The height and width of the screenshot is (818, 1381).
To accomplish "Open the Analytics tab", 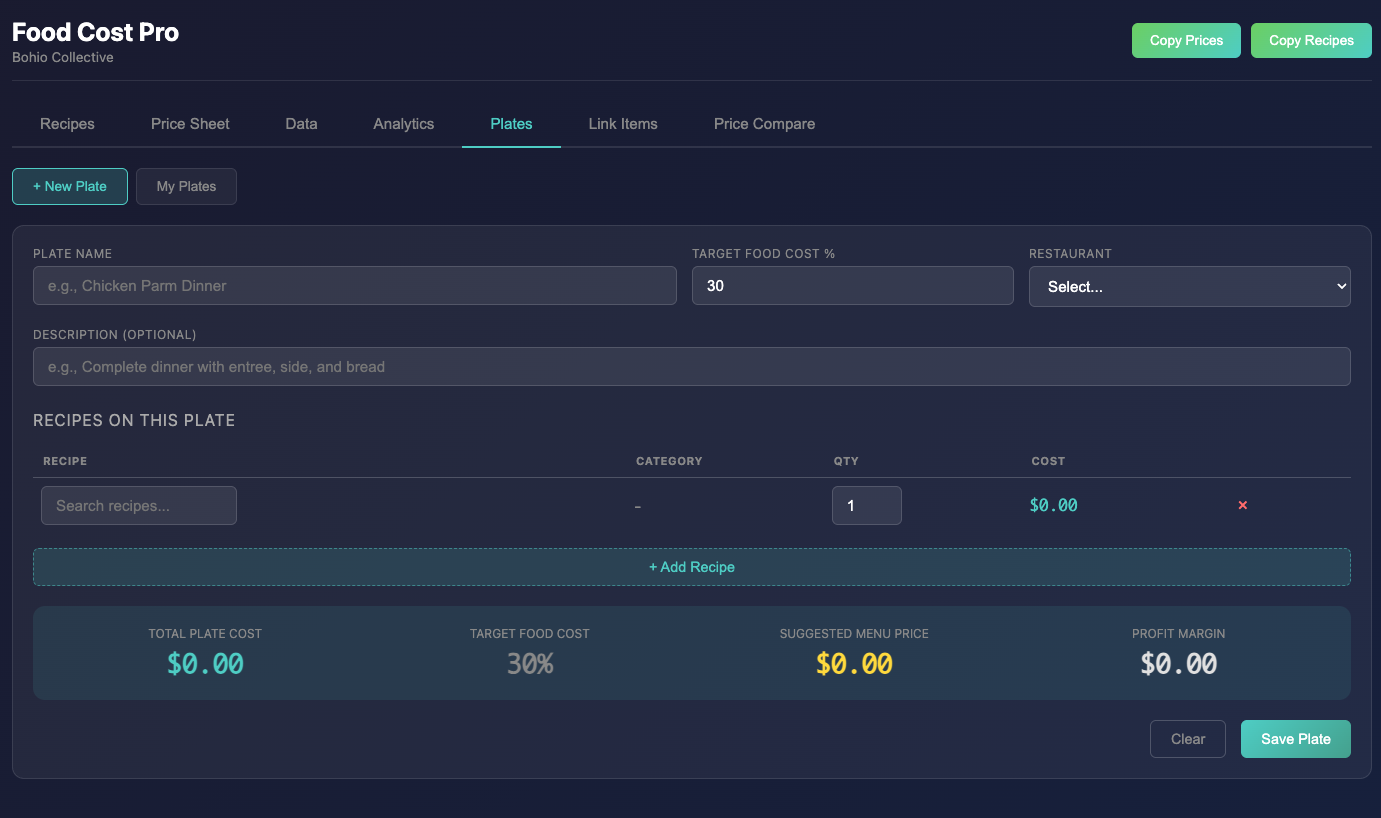I will coord(404,124).
